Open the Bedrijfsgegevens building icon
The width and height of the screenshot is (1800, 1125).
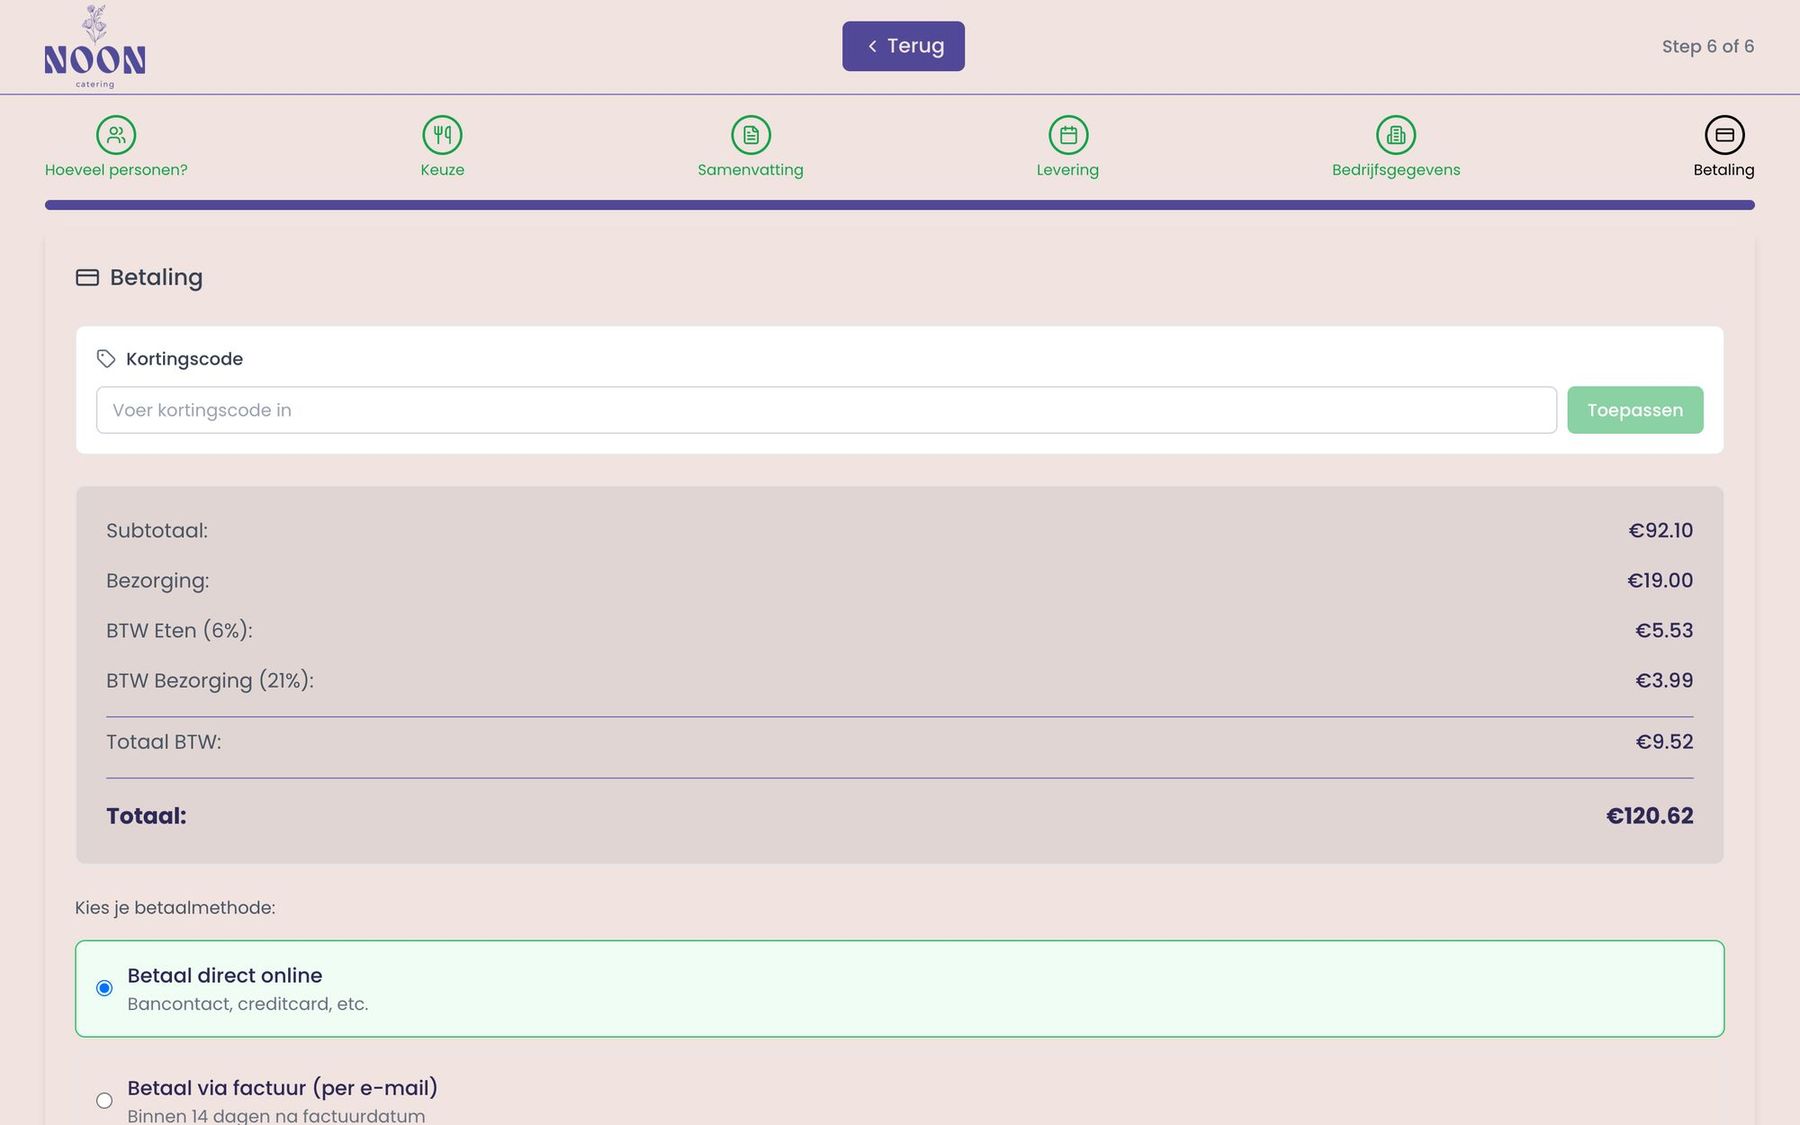point(1396,135)
